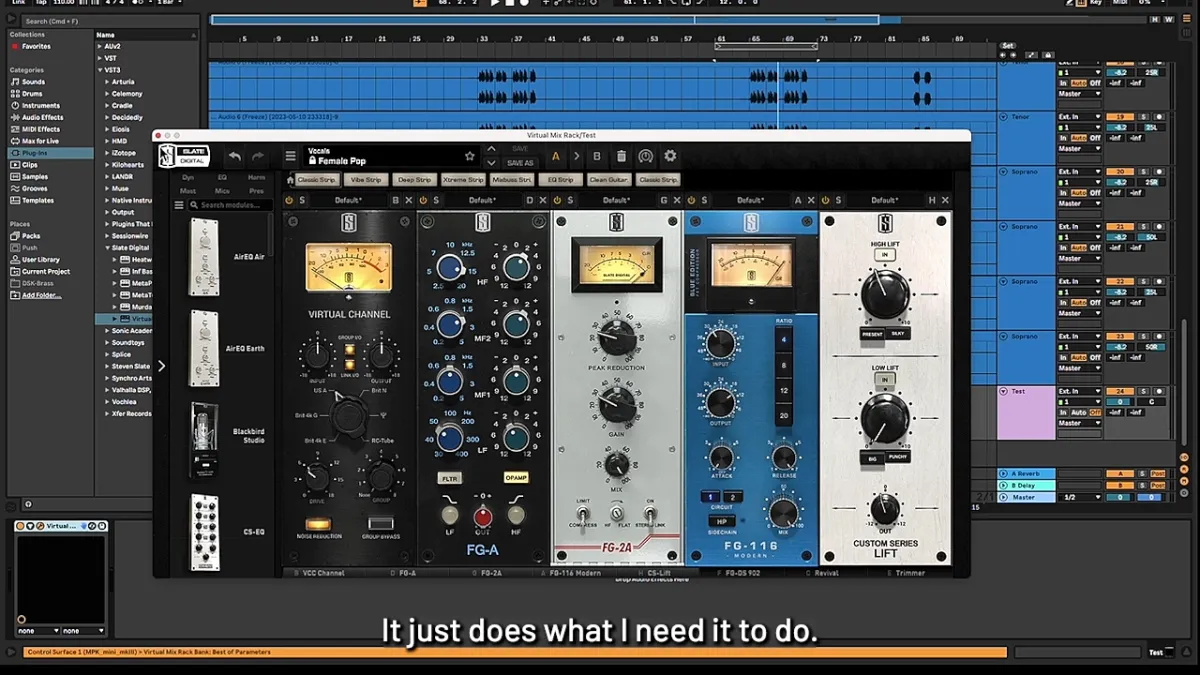Select the Dyn module filter tab
Viewport: 1200px width, 675px height.
click(188, 177)
